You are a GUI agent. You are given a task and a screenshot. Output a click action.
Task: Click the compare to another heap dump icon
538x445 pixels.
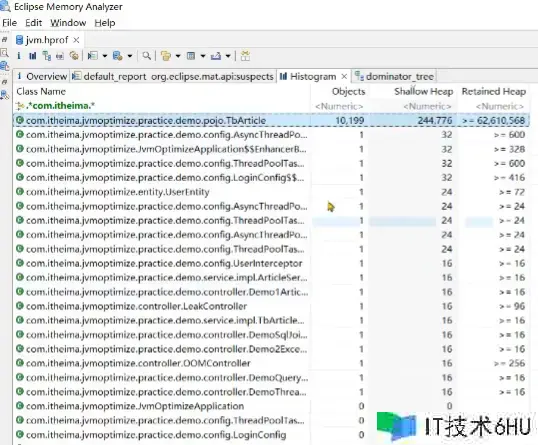click(245, 56)
